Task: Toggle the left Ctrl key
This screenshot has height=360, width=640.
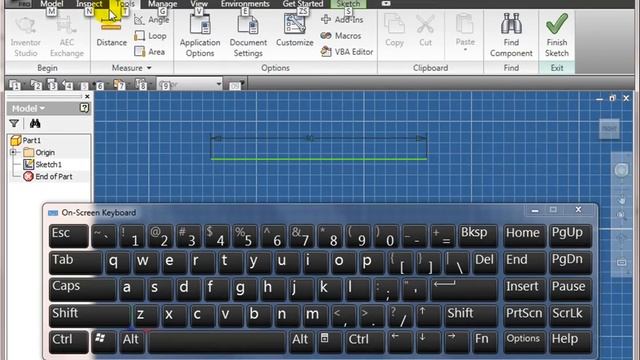Action: tap(69, 342)
